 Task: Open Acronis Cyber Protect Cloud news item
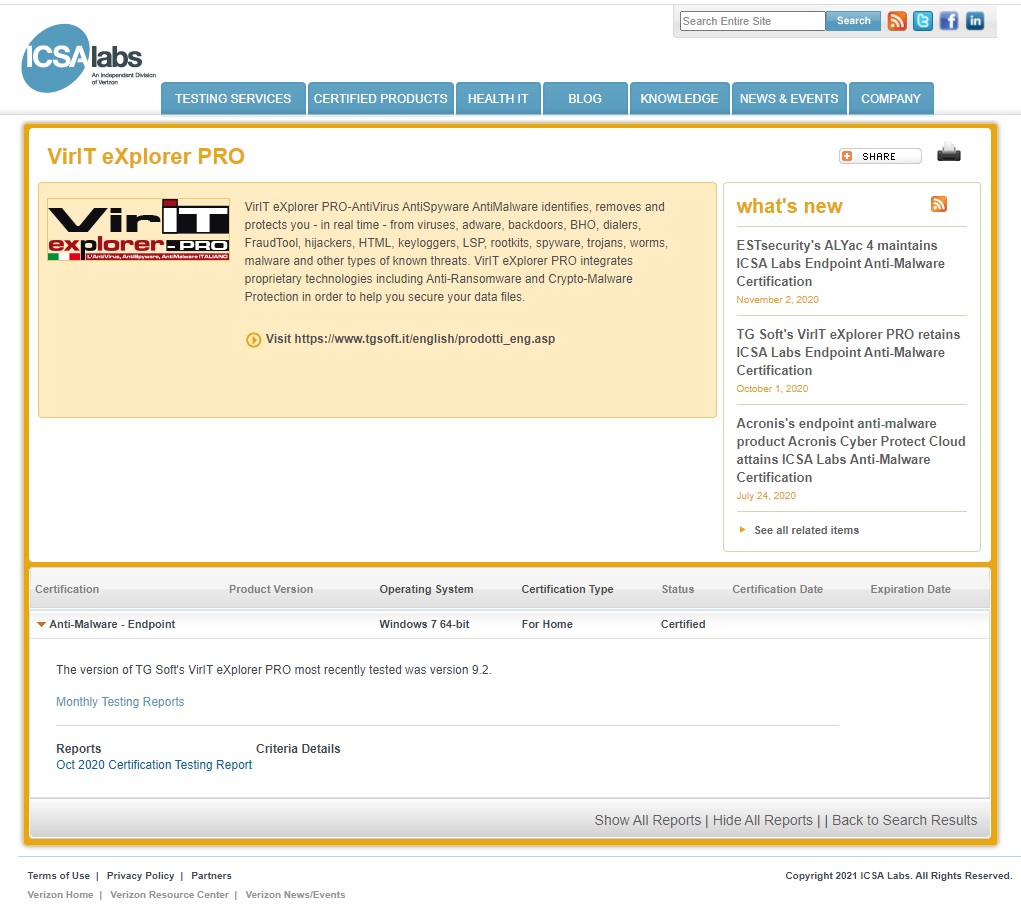pyautogui.click(x=850, y=450)
